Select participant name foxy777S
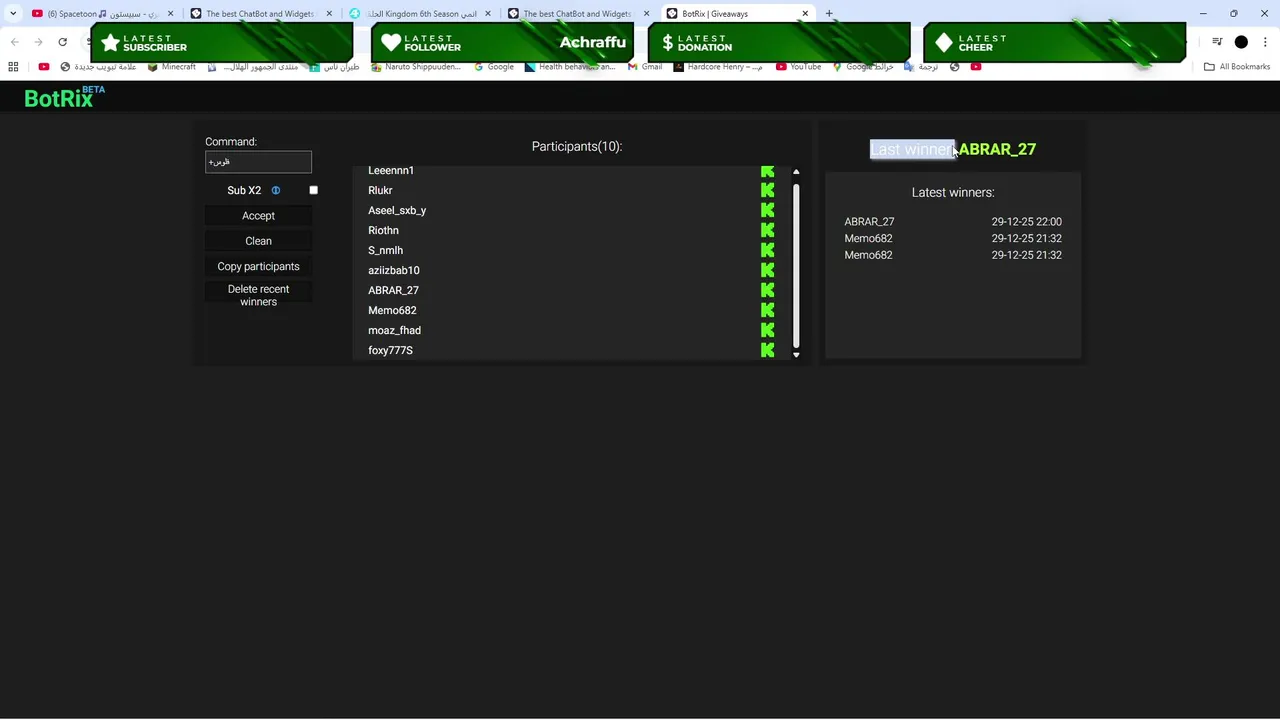1280x720 pixels. click(390, 350)
